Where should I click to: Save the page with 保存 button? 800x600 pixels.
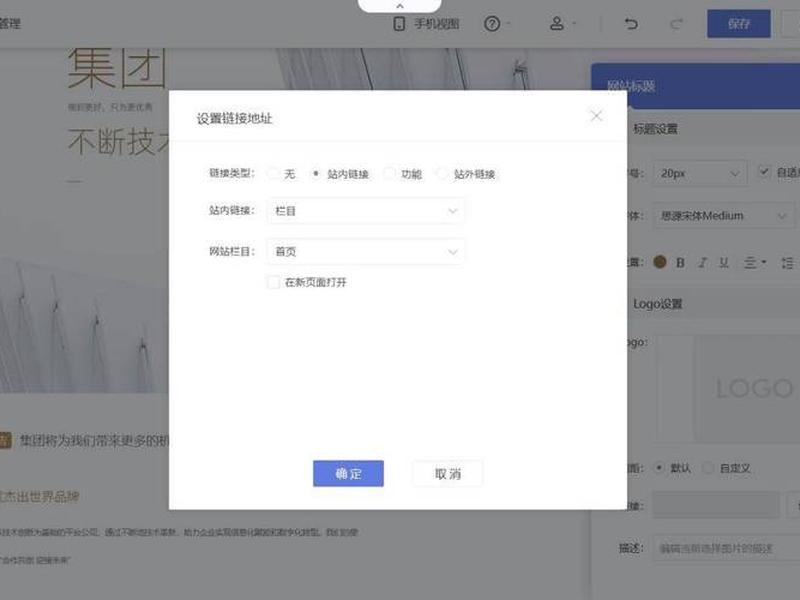coord(739,23)
